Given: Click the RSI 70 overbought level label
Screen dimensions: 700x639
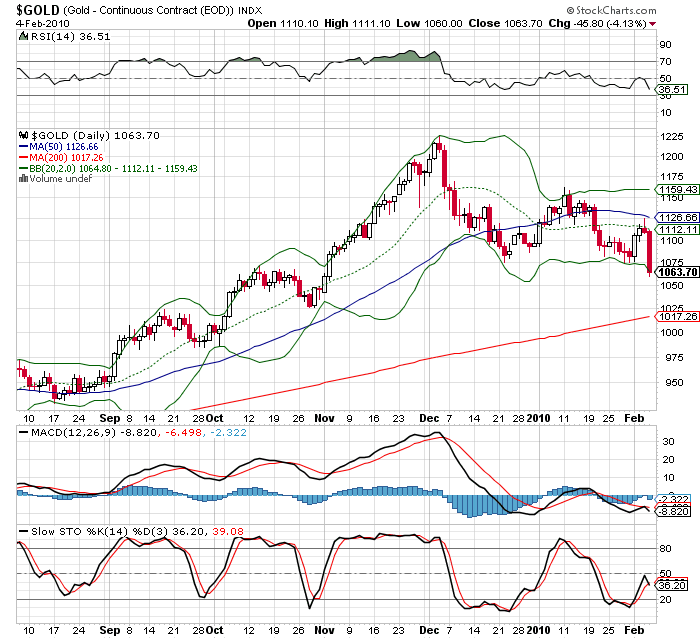Looking at the screenshot, I should 665,62.
